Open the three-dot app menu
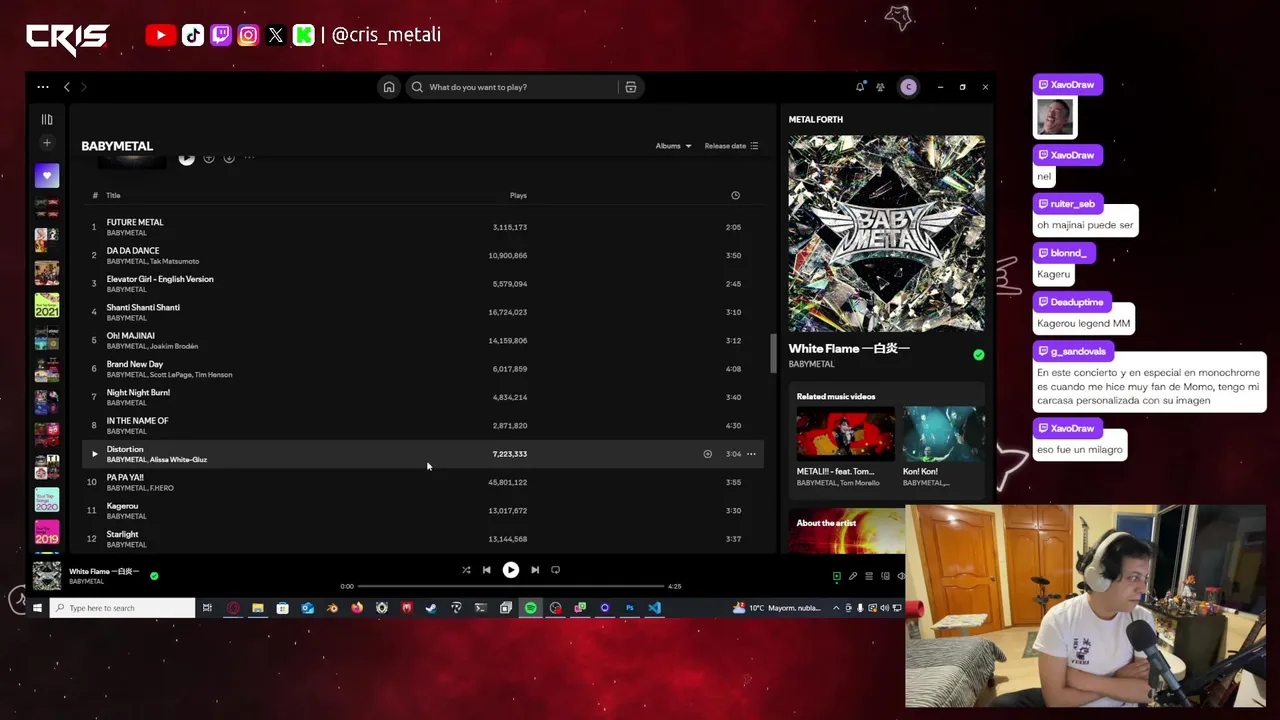Screen dimensions: 1280x720 pyautogui.click(x=43, y=87)
